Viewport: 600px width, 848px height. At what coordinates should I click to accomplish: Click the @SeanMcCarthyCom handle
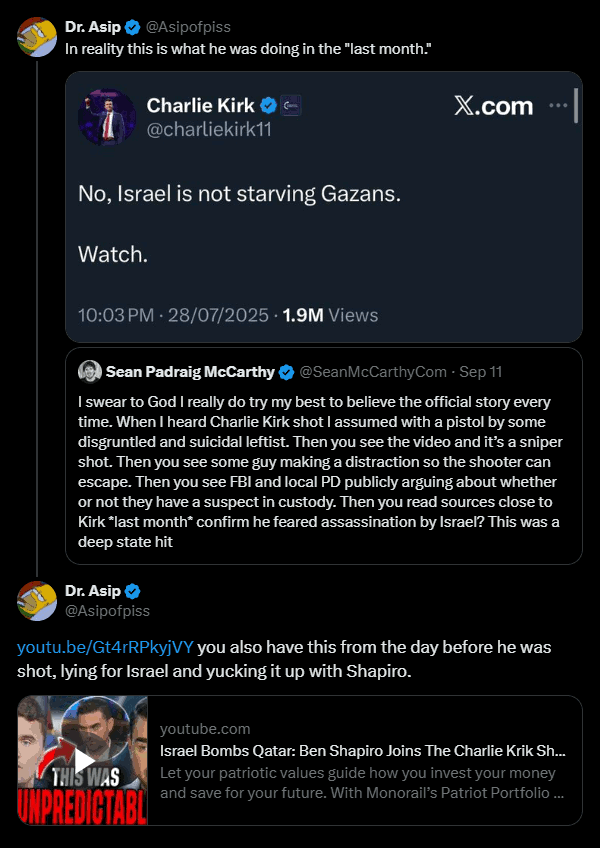(x=373, y=372)
